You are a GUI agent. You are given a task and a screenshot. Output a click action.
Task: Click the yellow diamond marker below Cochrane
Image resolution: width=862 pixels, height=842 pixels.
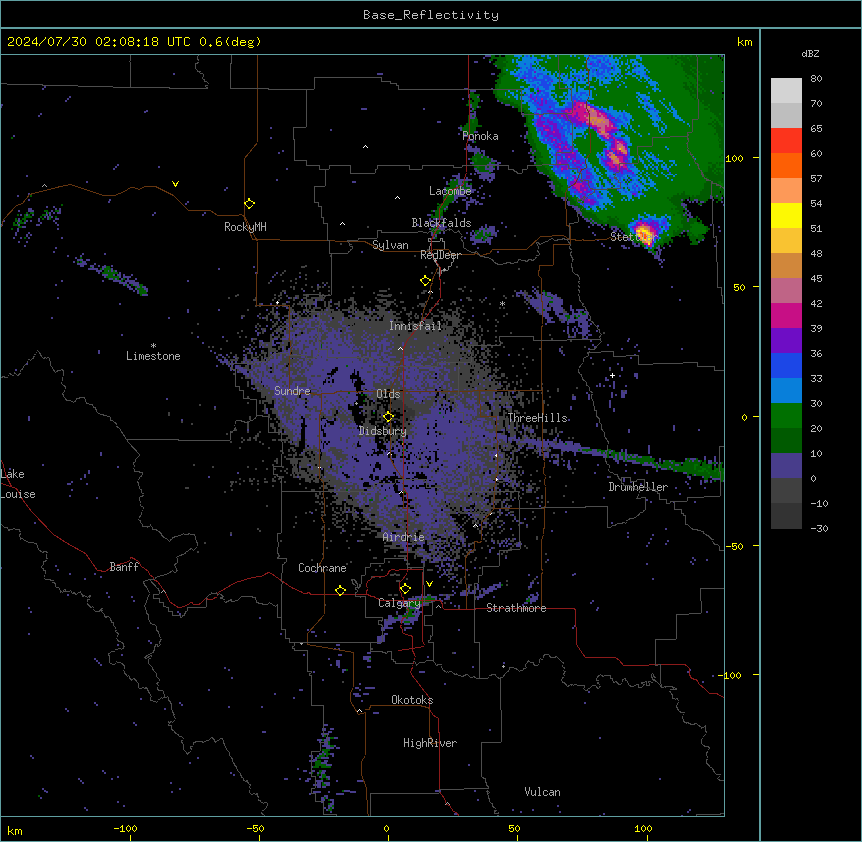click(340, 590)
